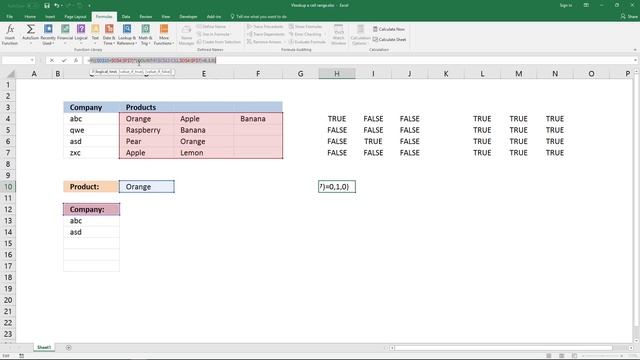The width and height of the screenshot is (640, 360).
Task: Click the formula bar text
Action: pos(152,60)
